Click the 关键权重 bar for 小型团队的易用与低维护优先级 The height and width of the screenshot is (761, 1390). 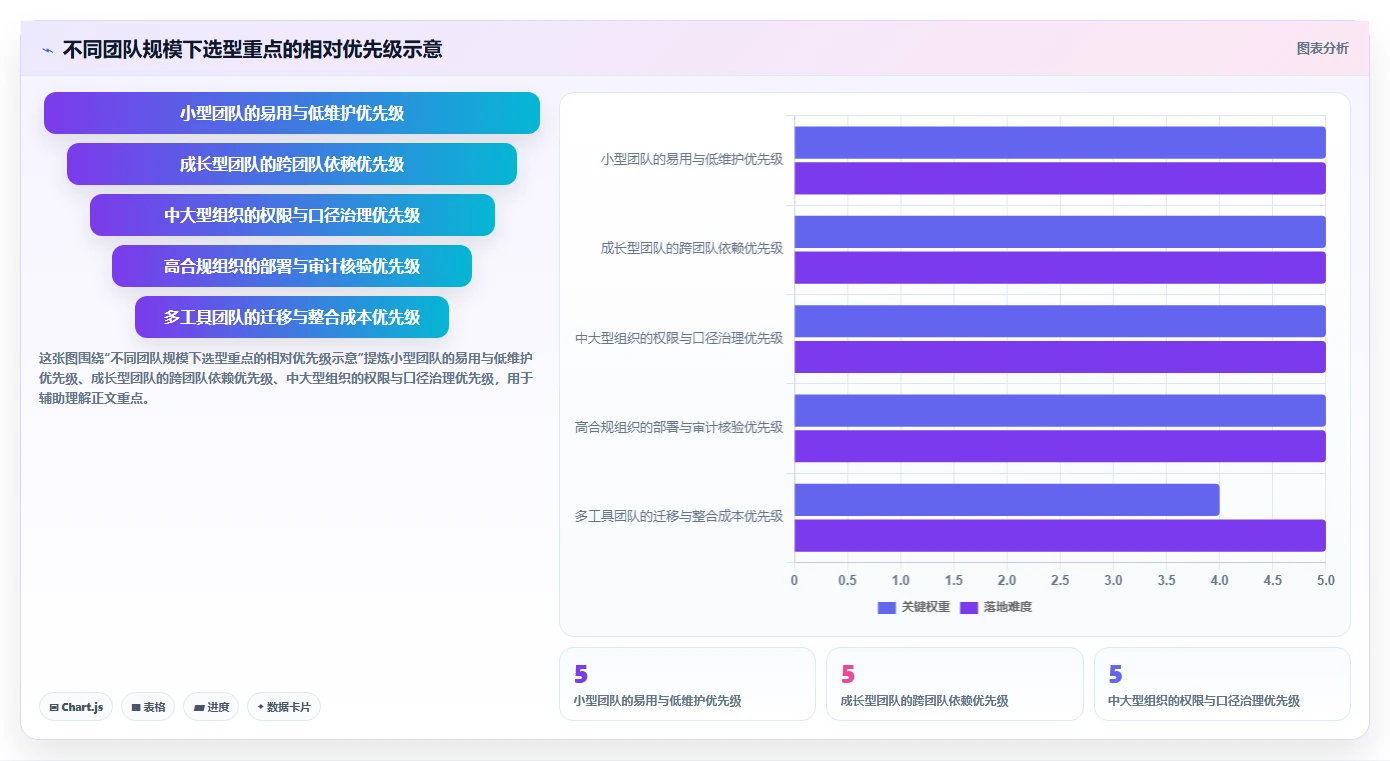[x=1060, y=142]
